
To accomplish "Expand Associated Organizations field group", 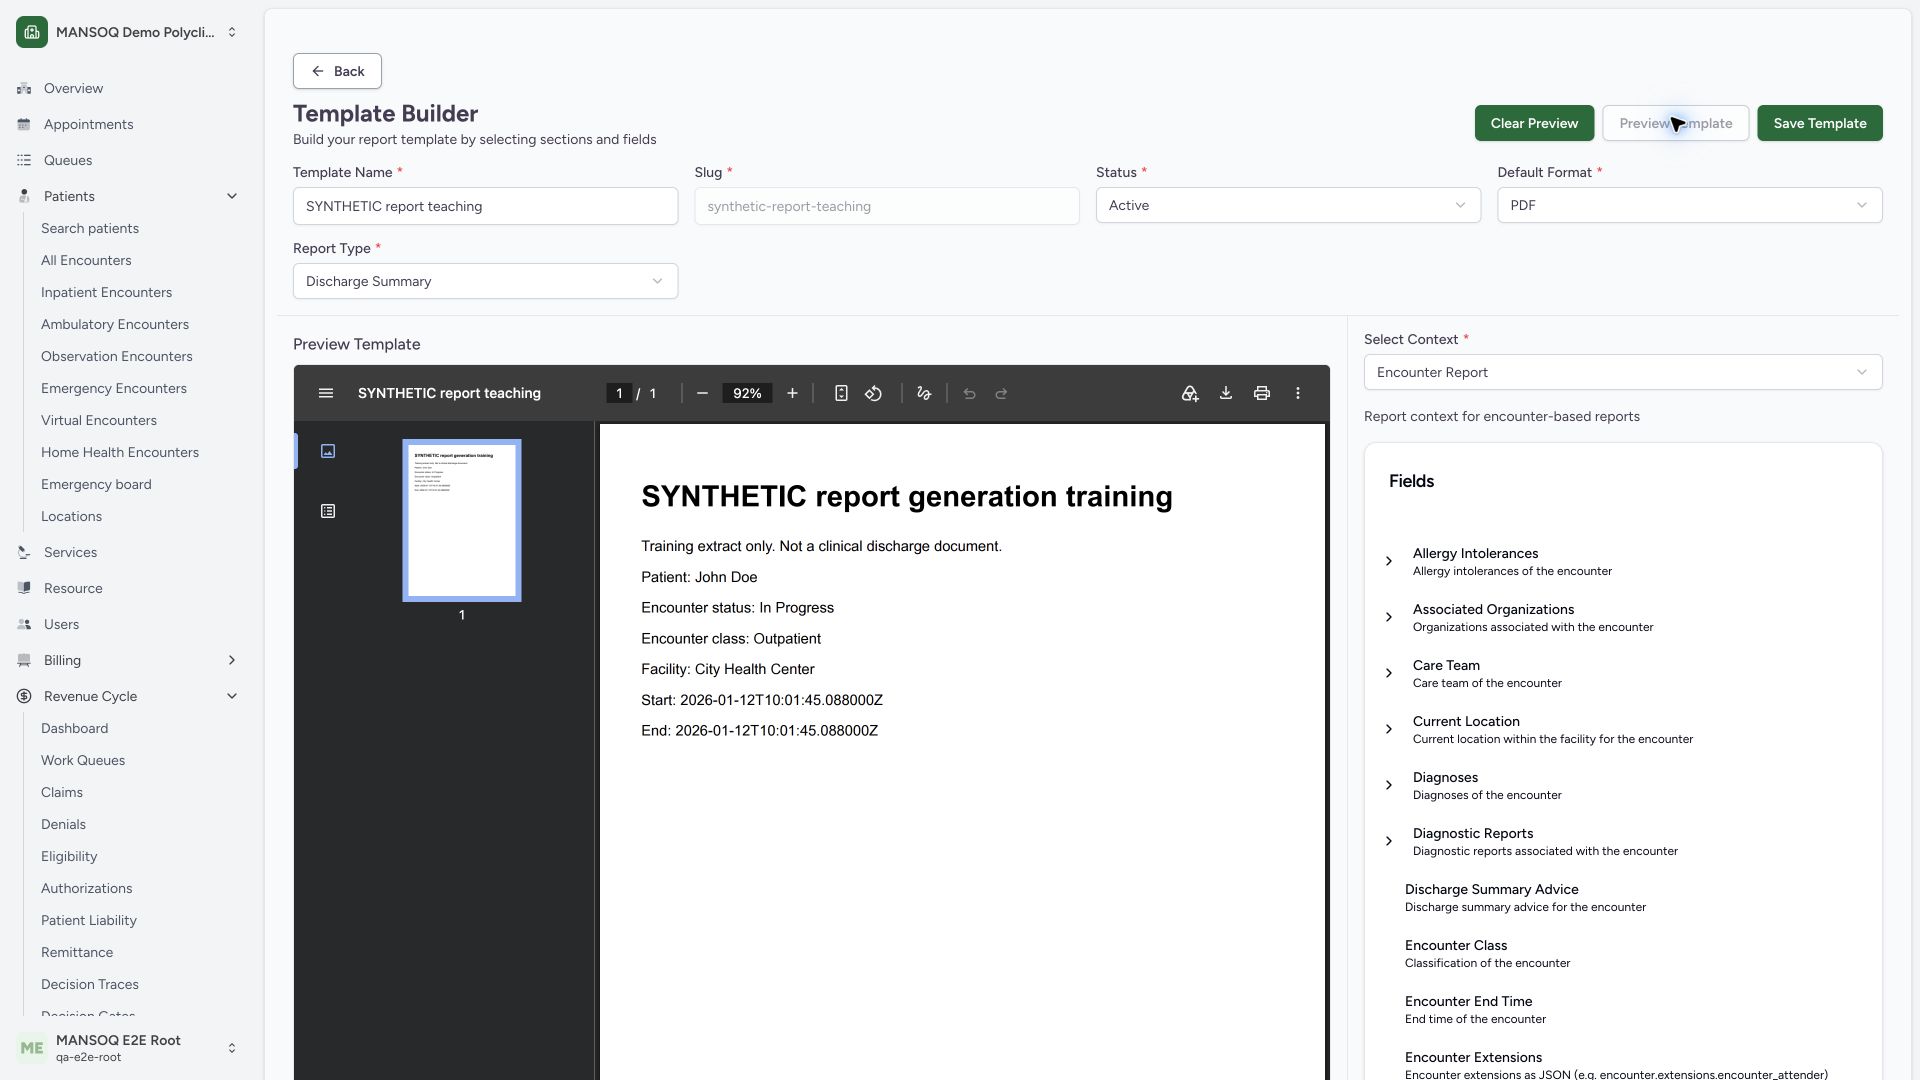I will pyautogui.click(x=1389, y=617).
